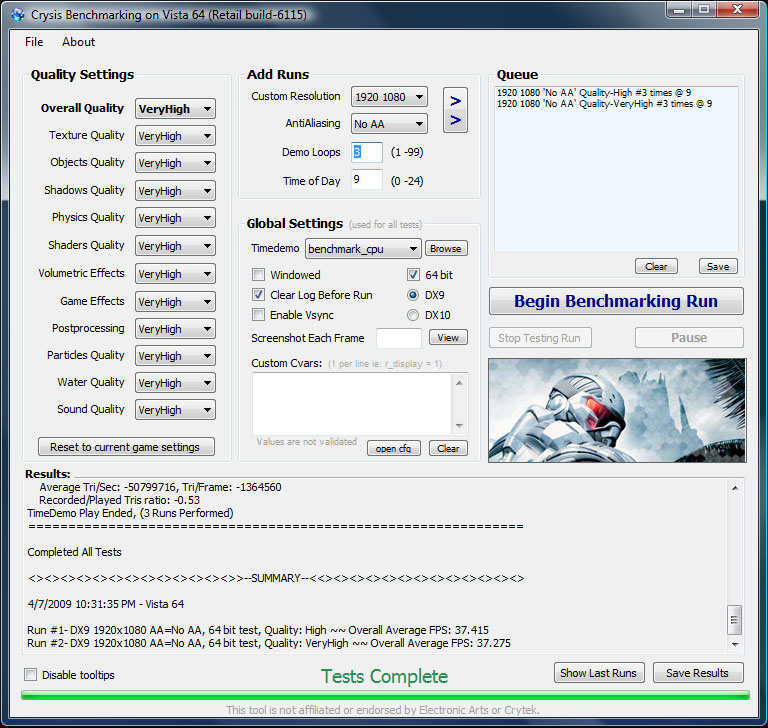Click 'TimeDemo Play Ended, (3 Runs Performed)' line

click(130, 513)
